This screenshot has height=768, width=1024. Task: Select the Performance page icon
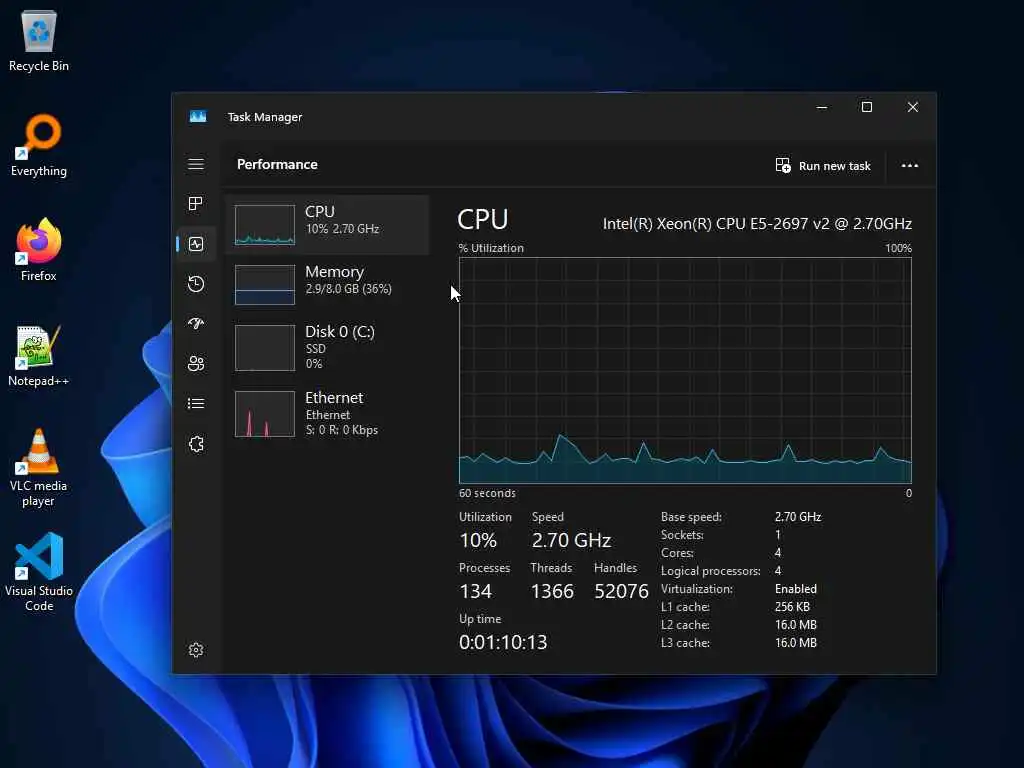[x=196, y=244]
